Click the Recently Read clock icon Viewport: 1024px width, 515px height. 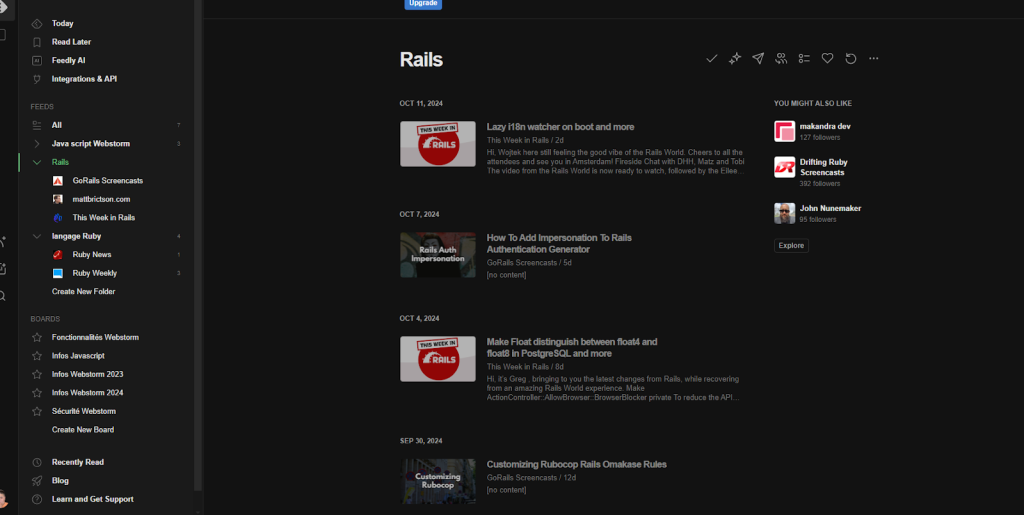click(37, 462)
